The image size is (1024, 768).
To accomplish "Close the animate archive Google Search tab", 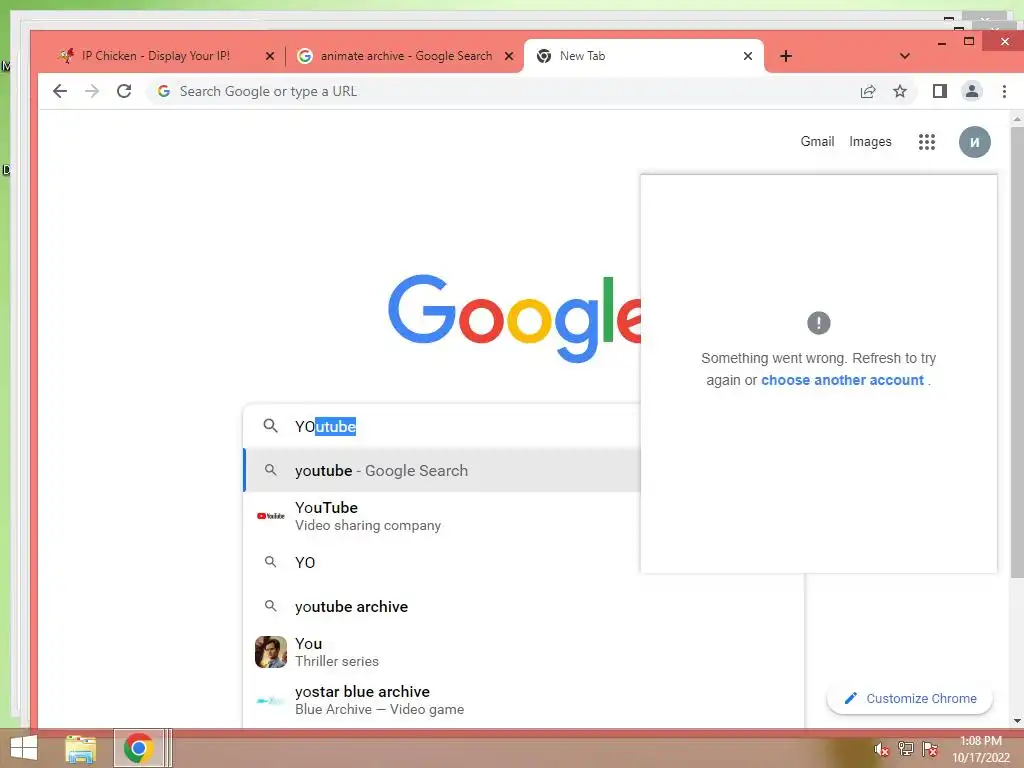I will pyautogui.click(x=509, y=56).
